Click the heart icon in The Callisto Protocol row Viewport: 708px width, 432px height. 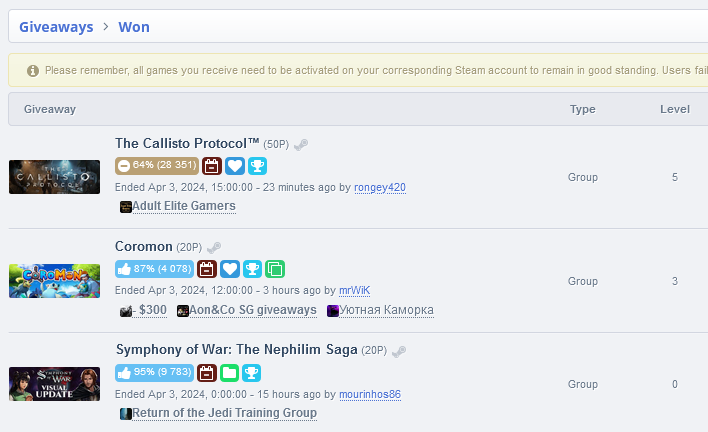pos(235,166)
